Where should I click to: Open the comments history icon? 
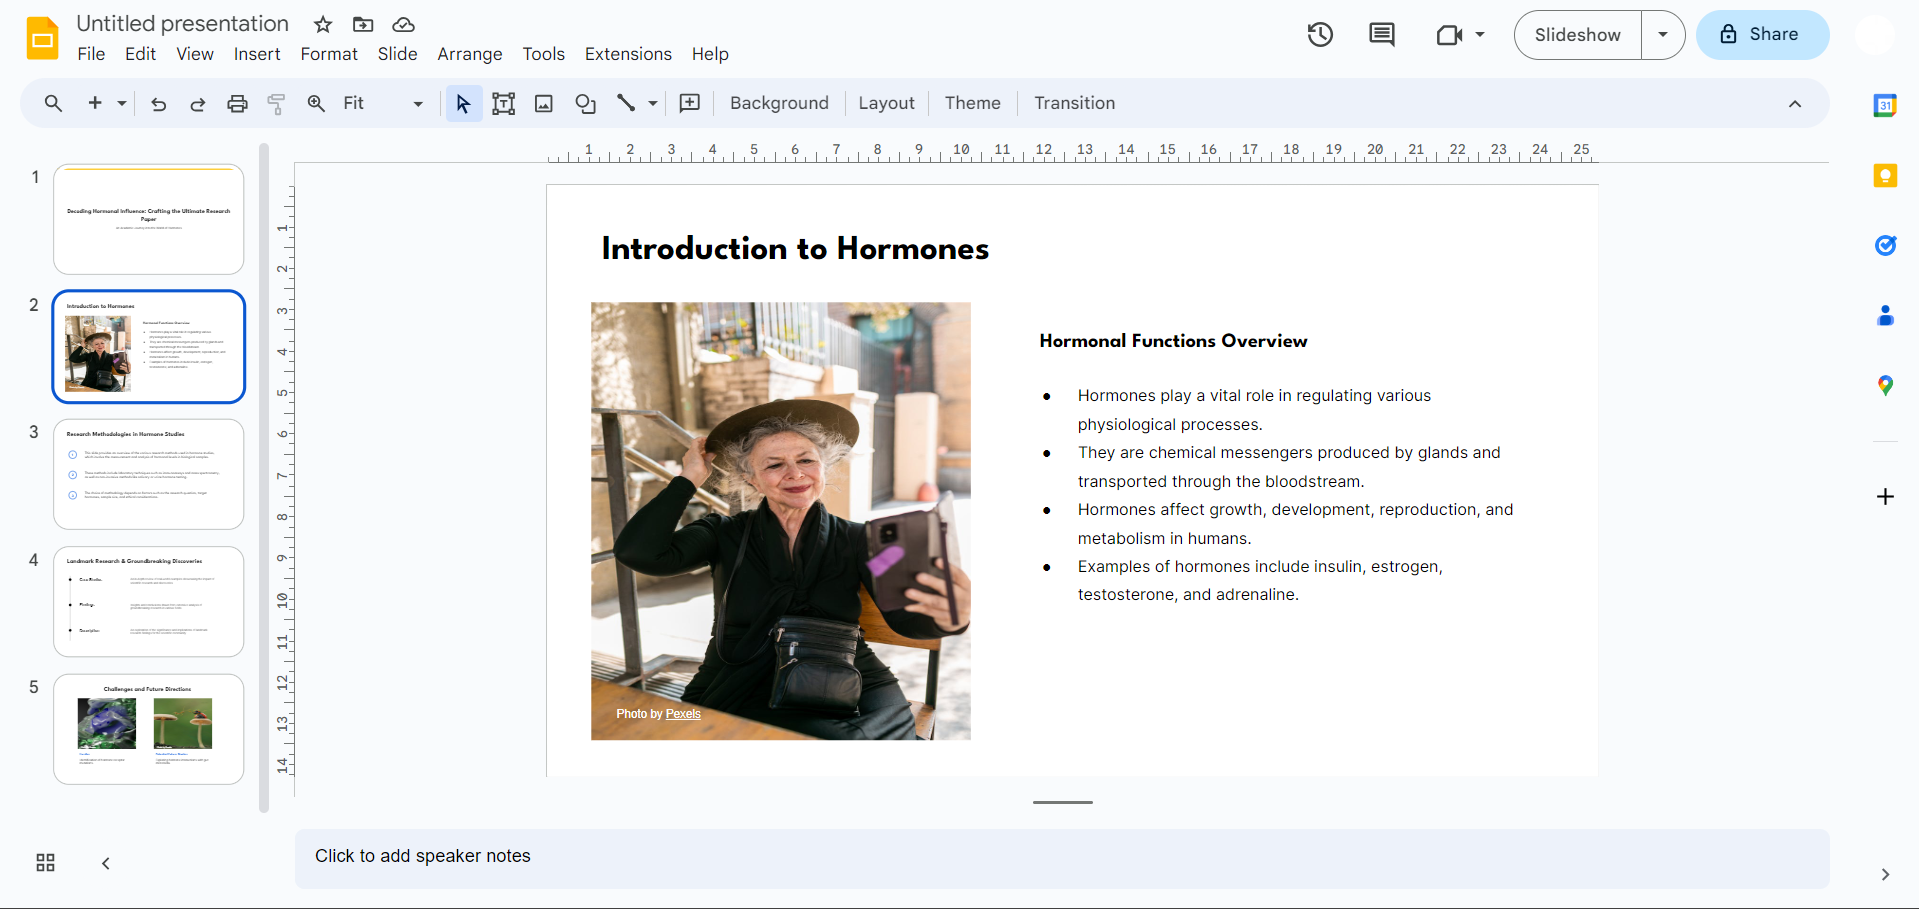(x=1381, y=35)
